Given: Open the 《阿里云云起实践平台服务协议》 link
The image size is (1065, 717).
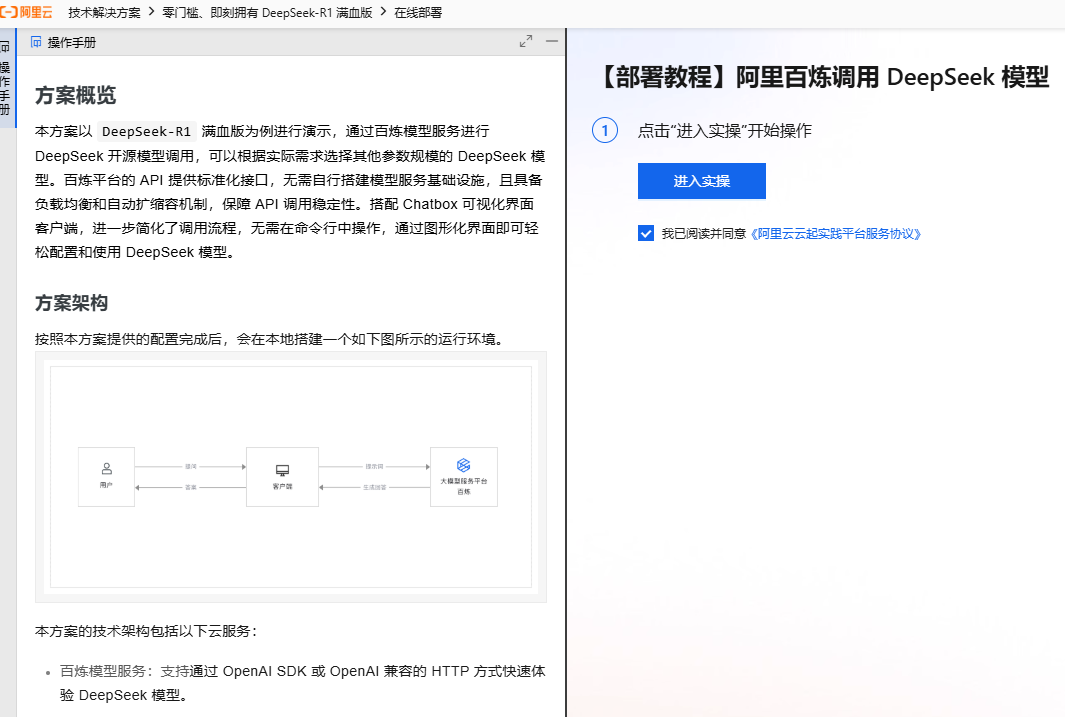Looking at the screenshot, I should point(835,234).
